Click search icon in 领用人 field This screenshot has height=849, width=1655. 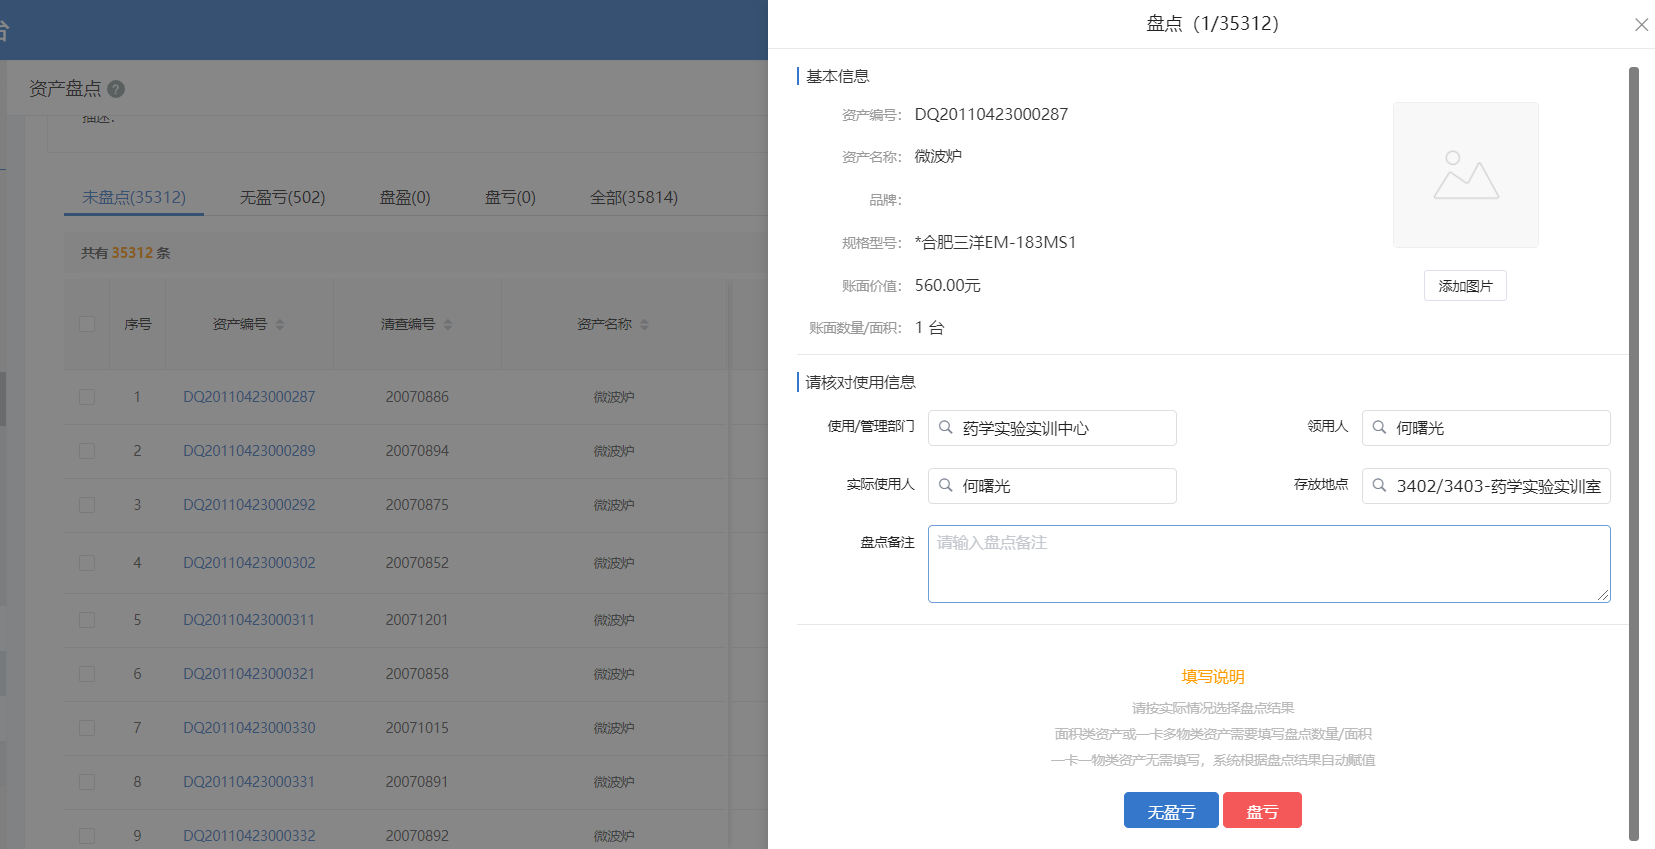tap(1379, 428)
